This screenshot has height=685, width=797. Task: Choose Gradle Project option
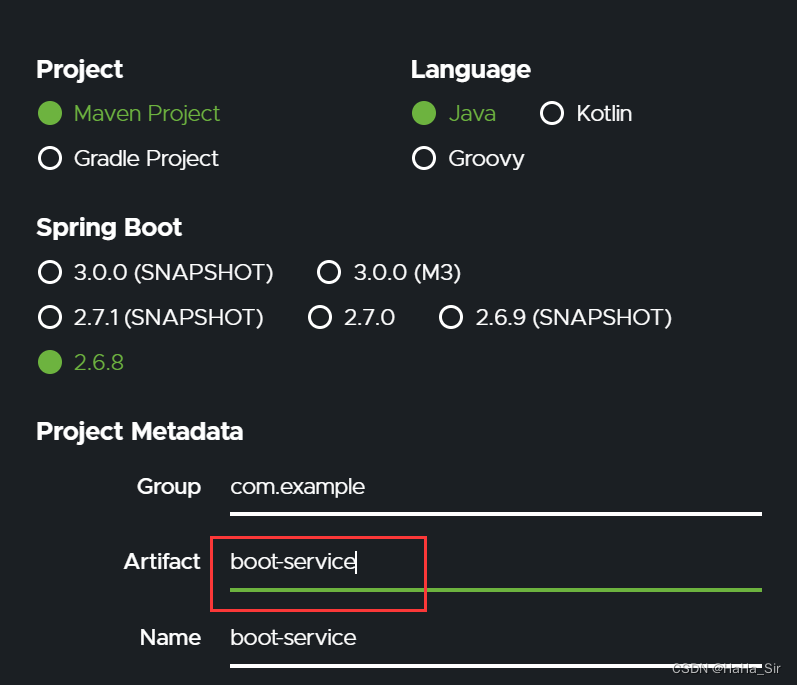point(50,158)
